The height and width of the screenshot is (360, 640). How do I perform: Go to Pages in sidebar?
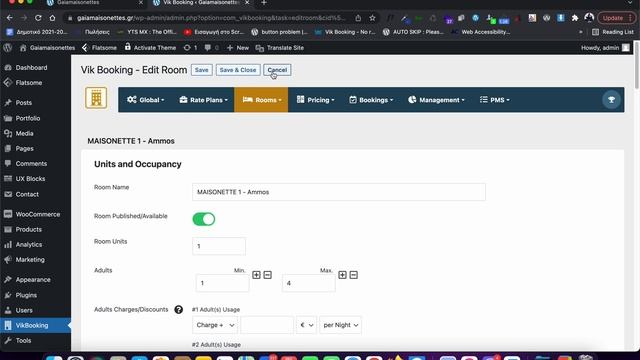point(24,149)
